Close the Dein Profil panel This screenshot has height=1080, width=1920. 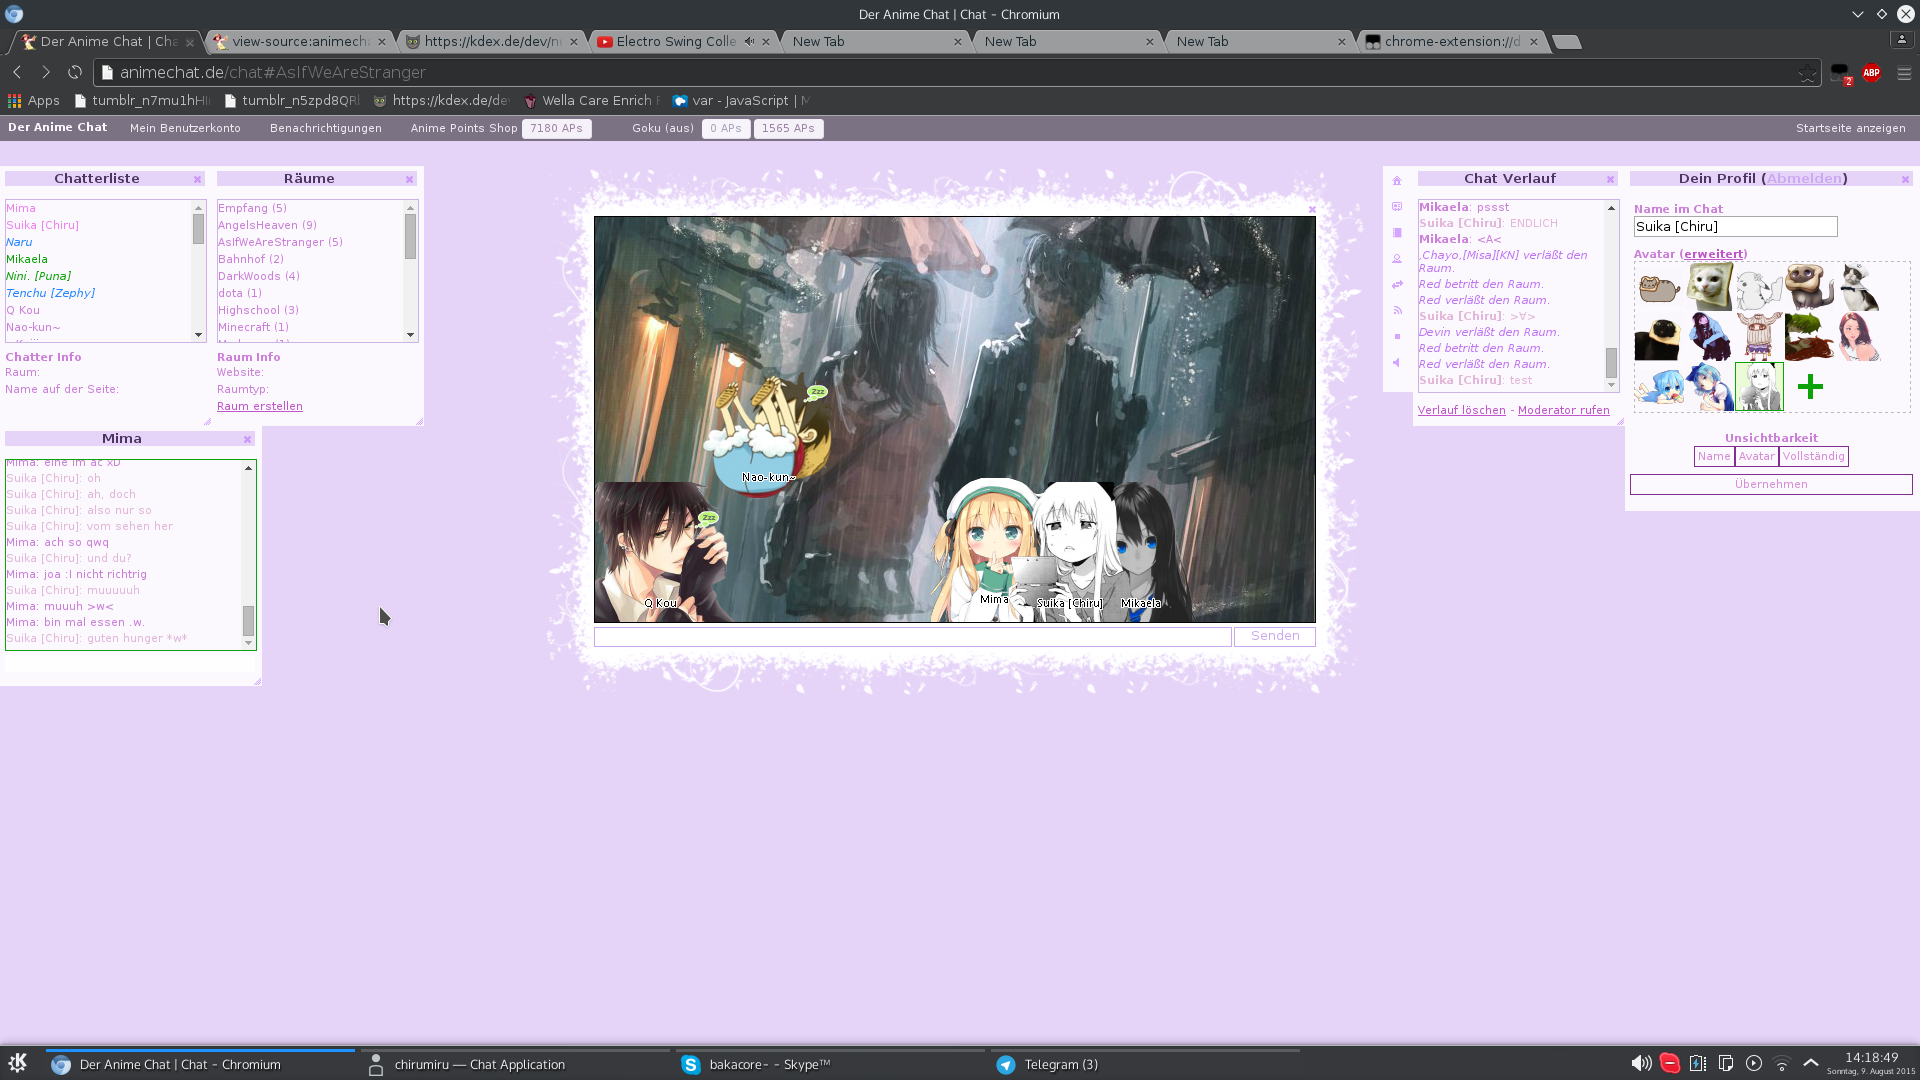1905,180
